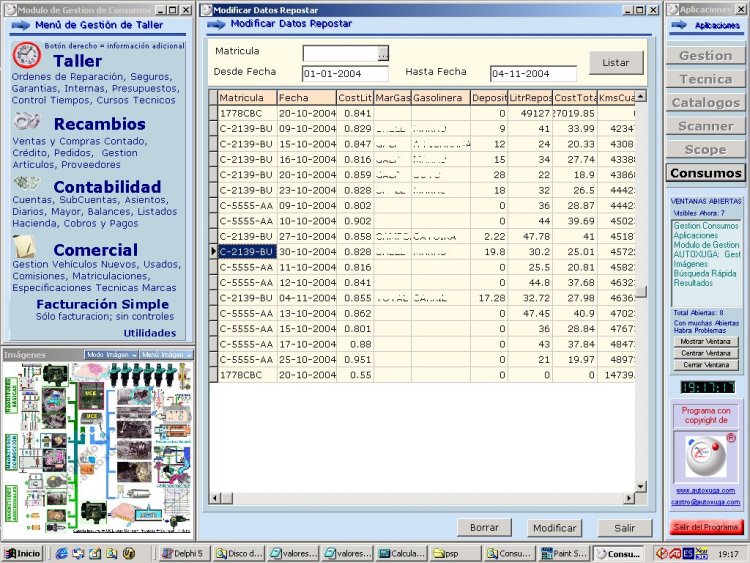Viewport: 750px width, 563px height.
Task: Select Resultados in open windows list
Action: [693, 283]
